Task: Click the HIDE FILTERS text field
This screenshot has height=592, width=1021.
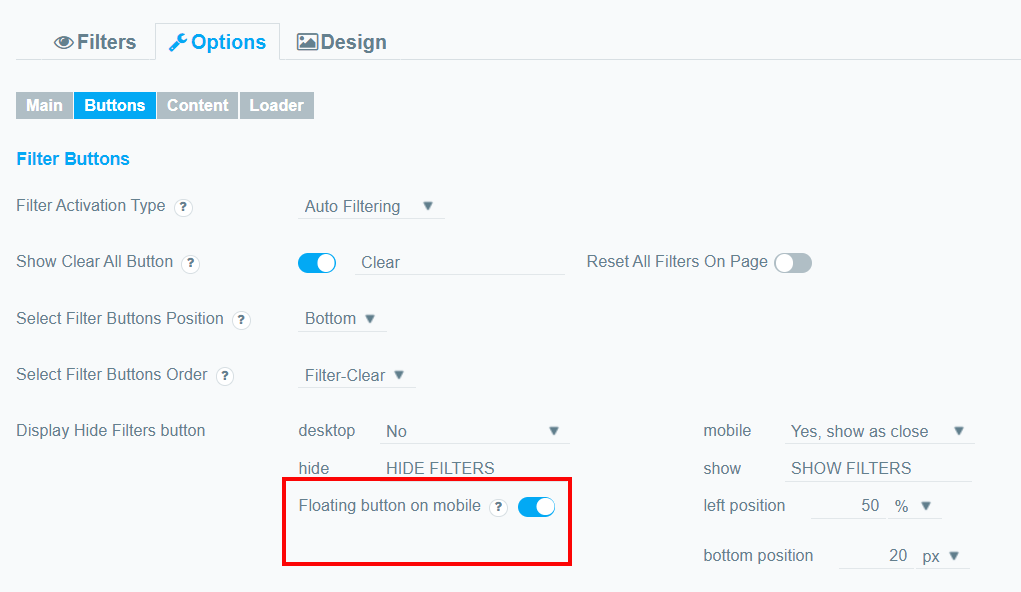Action: pyautogui.click(x=475, y=468)
